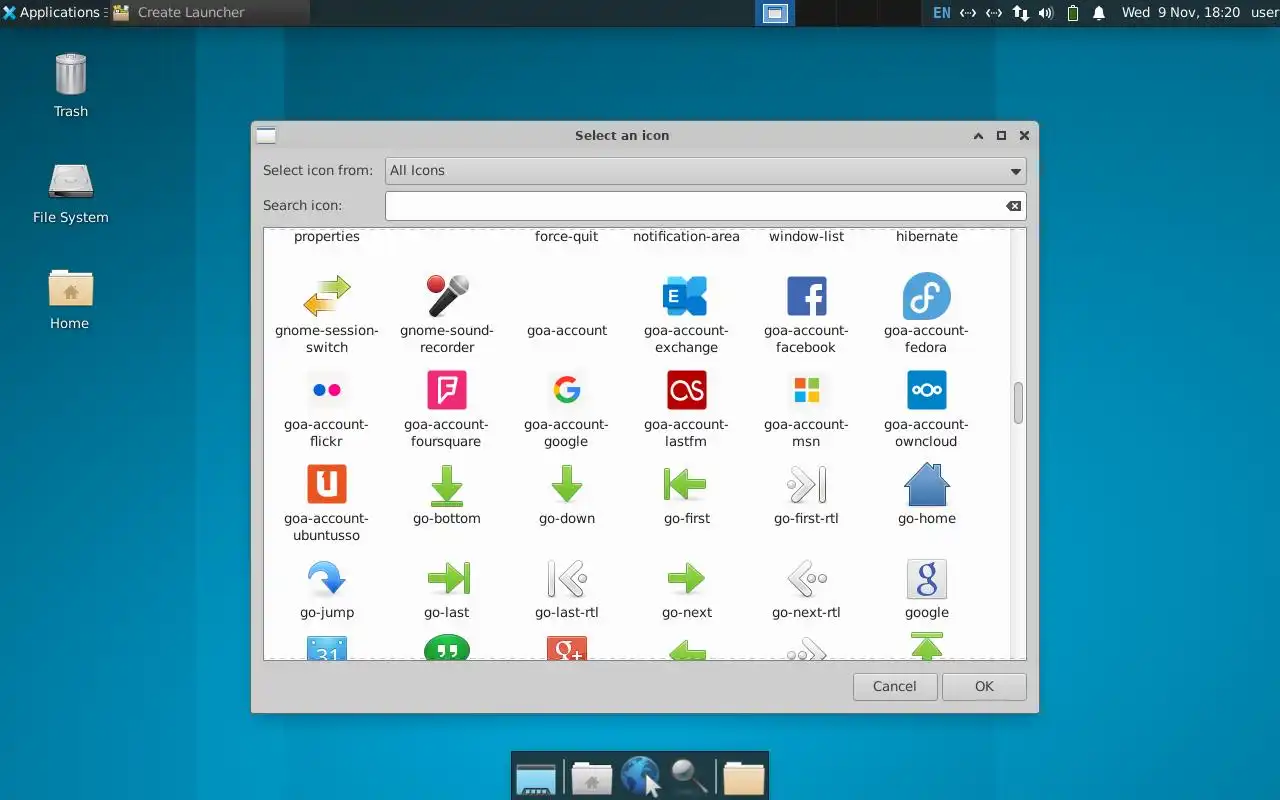Viewport: 1280px width, 800px height.
Task: Switch to Create Launcher taskbar window
Action: [x=209, y=13]
